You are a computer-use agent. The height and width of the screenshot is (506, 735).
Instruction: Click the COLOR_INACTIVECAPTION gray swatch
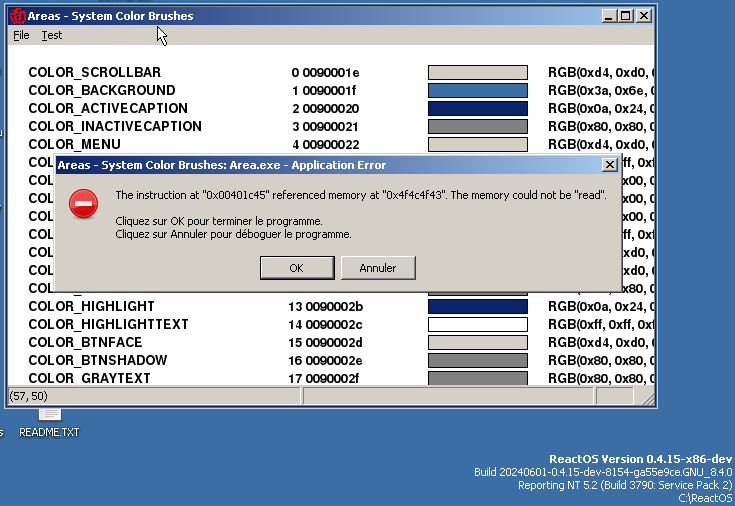pyautogui.click(x=478, y=126)
